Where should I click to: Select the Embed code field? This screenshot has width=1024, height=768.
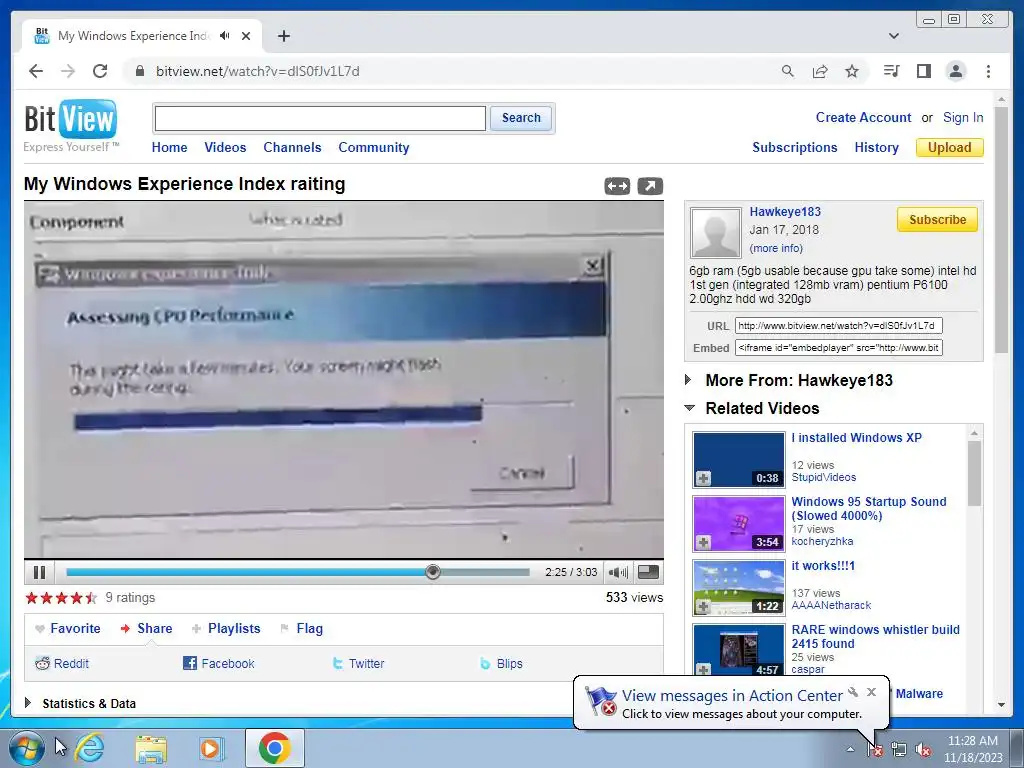coord(839,347)
